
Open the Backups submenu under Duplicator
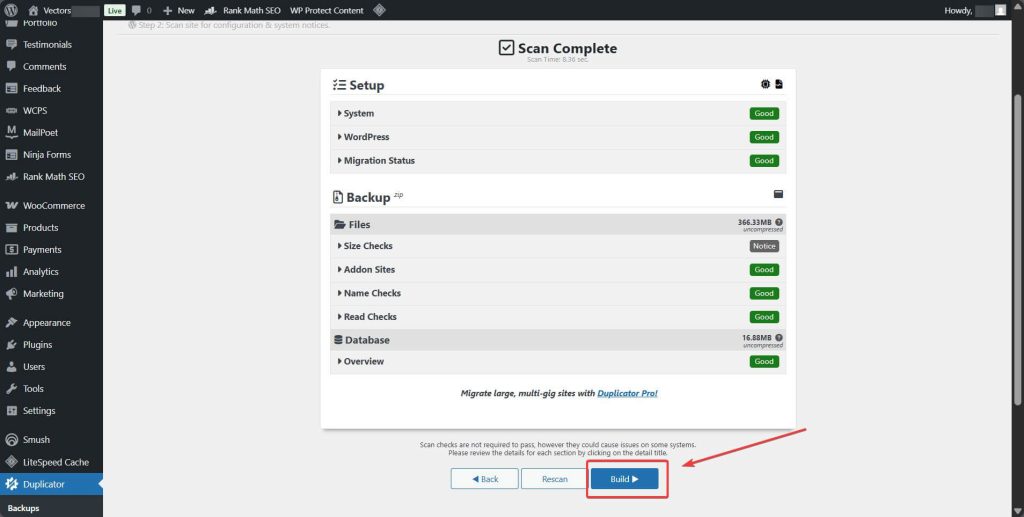click(x=24, y=508)
